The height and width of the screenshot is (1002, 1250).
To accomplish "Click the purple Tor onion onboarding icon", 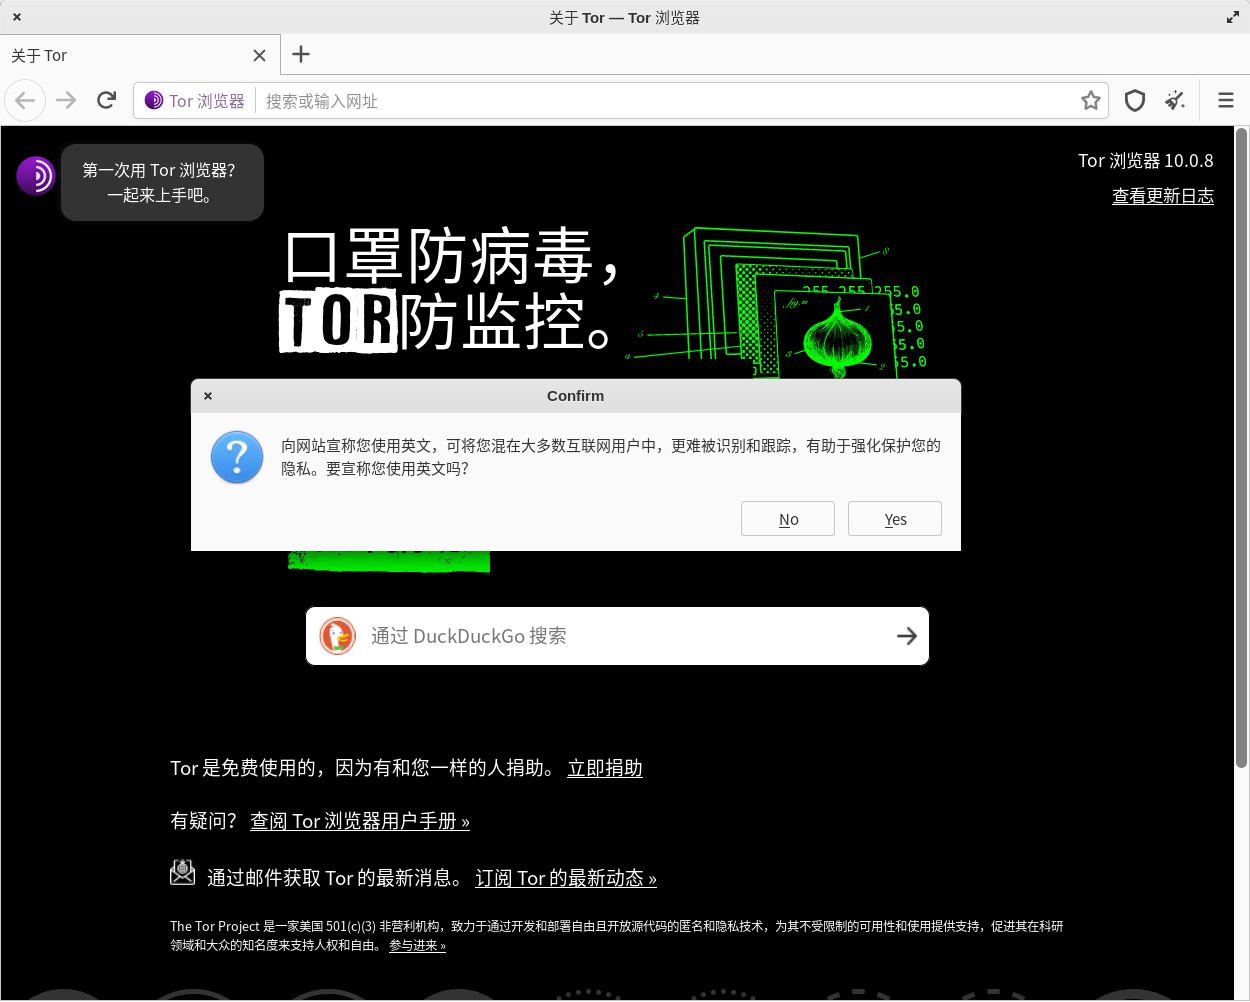I will 36,176.
